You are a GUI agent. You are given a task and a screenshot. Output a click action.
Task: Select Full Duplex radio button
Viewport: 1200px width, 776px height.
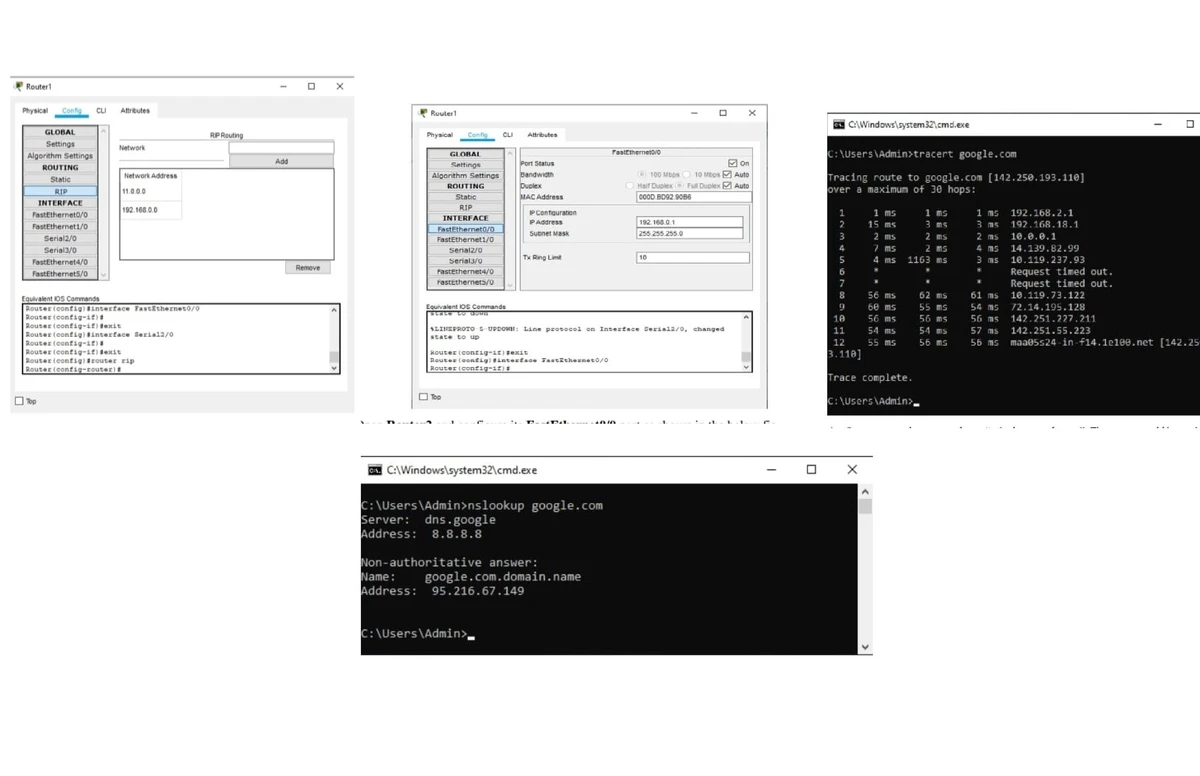[x=680, y=186]
